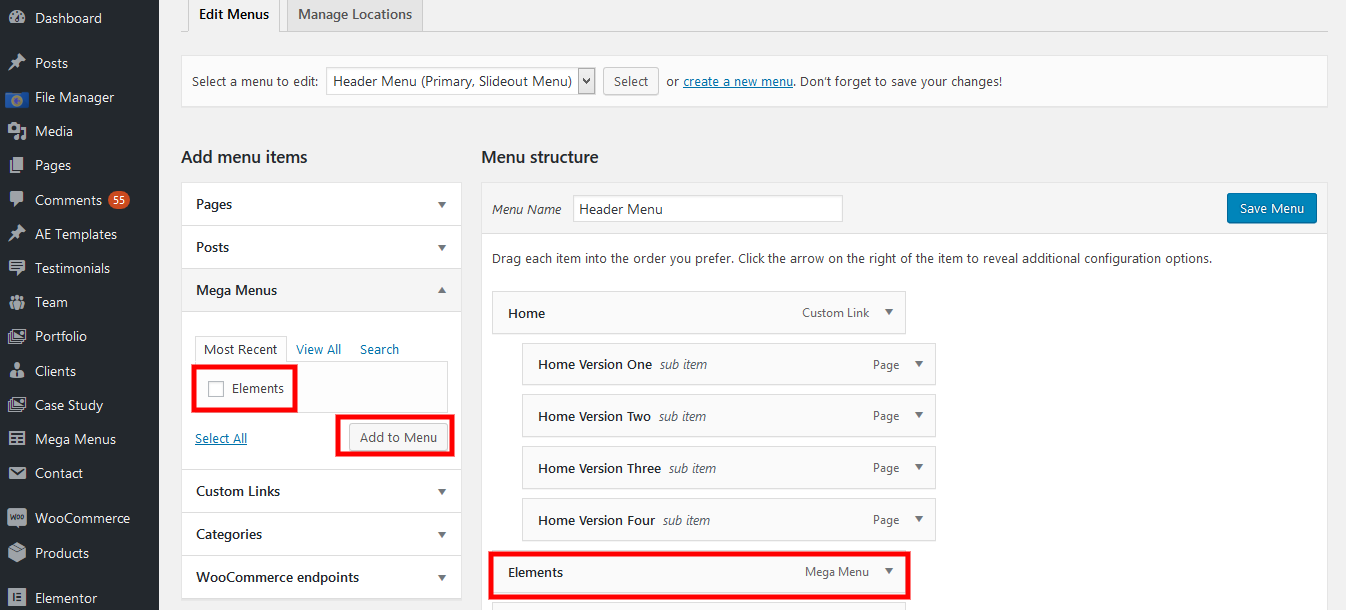
Task: Click the Media library icon
Action: coord(16,131)
